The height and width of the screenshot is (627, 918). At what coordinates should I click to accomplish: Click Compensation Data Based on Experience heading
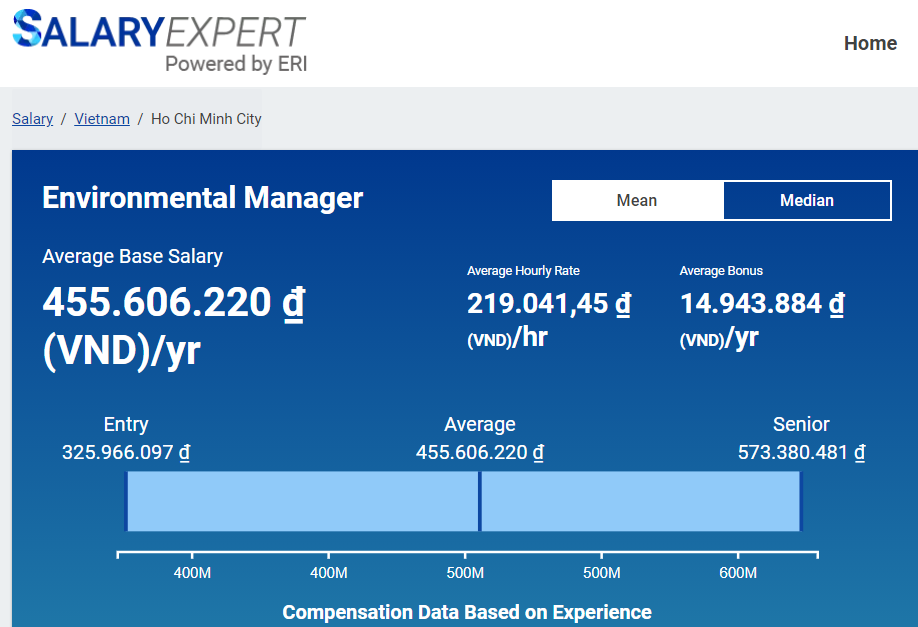(467, 612)
